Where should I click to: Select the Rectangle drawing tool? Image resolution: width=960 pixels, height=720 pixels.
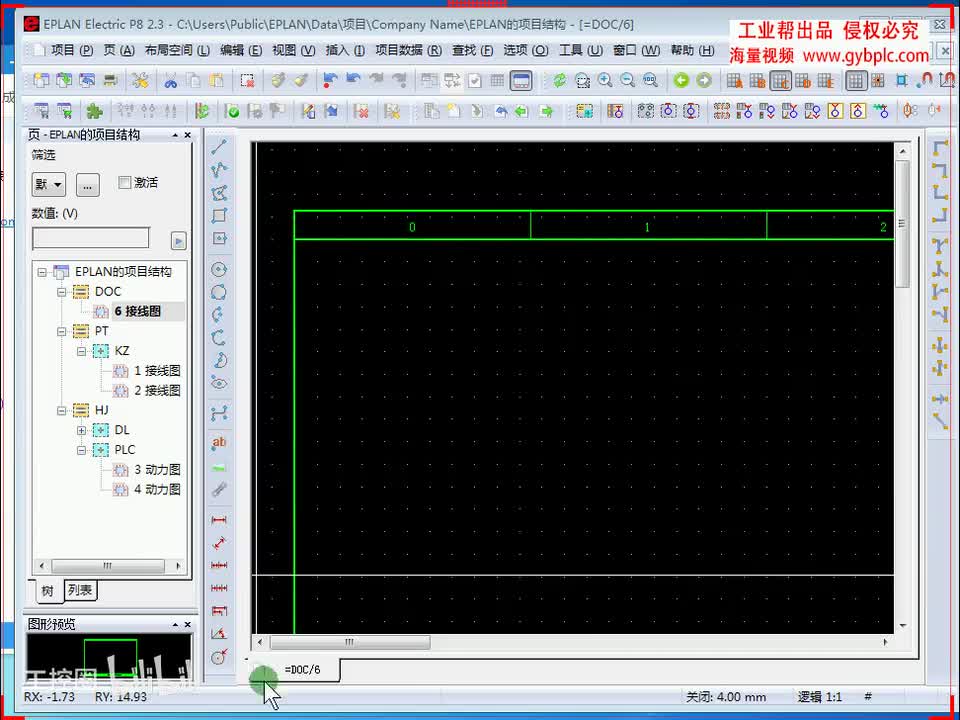point(219,216)
